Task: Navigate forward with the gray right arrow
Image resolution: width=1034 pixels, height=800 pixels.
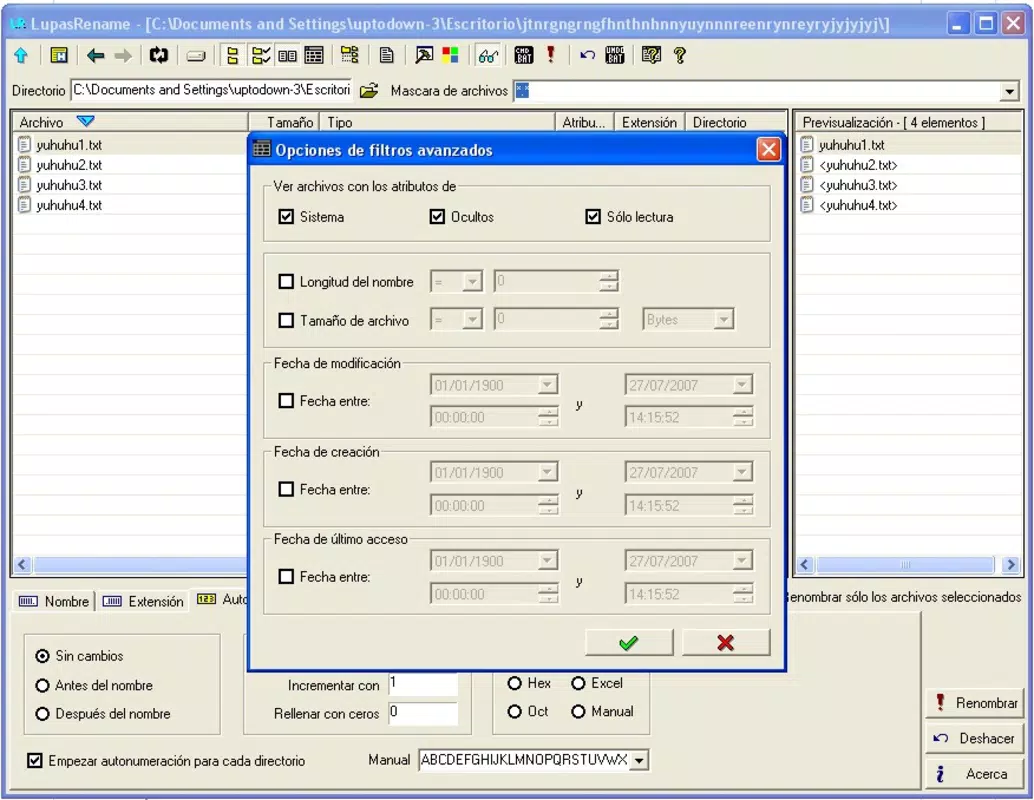Action: pyautogui.click(x=123, y=55)
